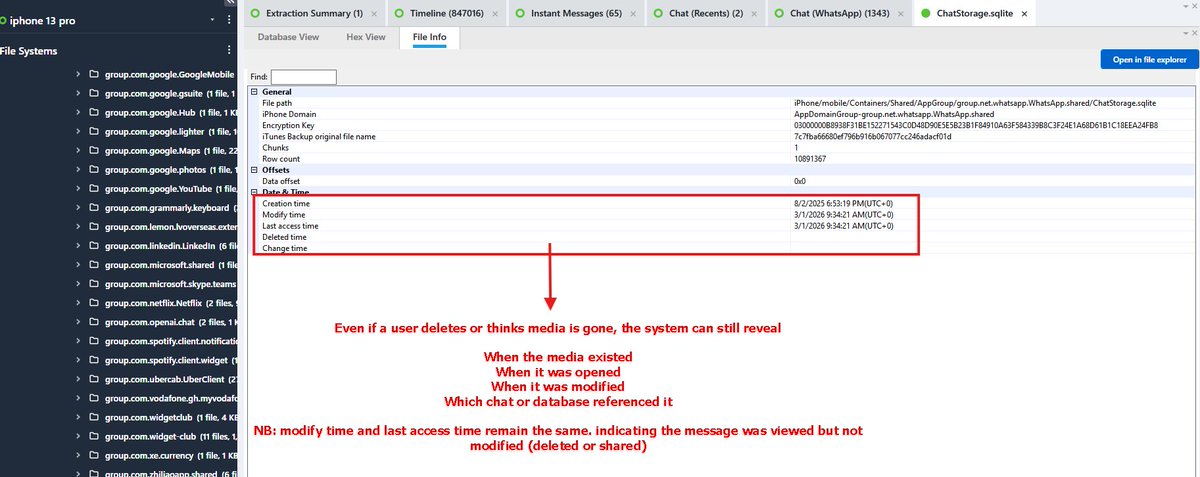
Task: Select the Data offset value 0x0
Action: [x=800, y=181]
